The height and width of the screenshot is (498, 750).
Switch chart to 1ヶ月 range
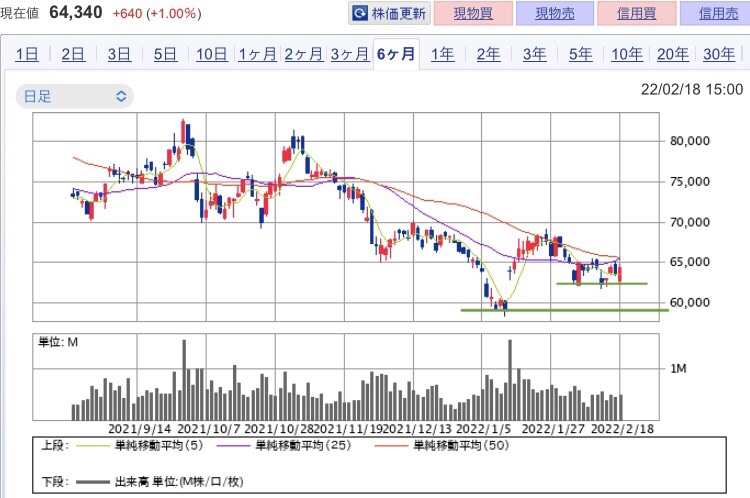257,54
